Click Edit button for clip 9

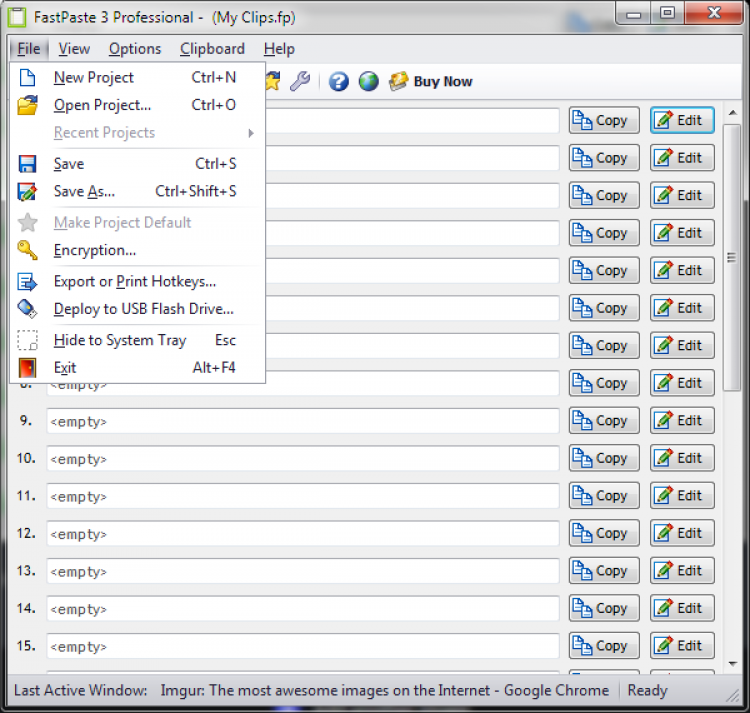(x=682, y=420)
